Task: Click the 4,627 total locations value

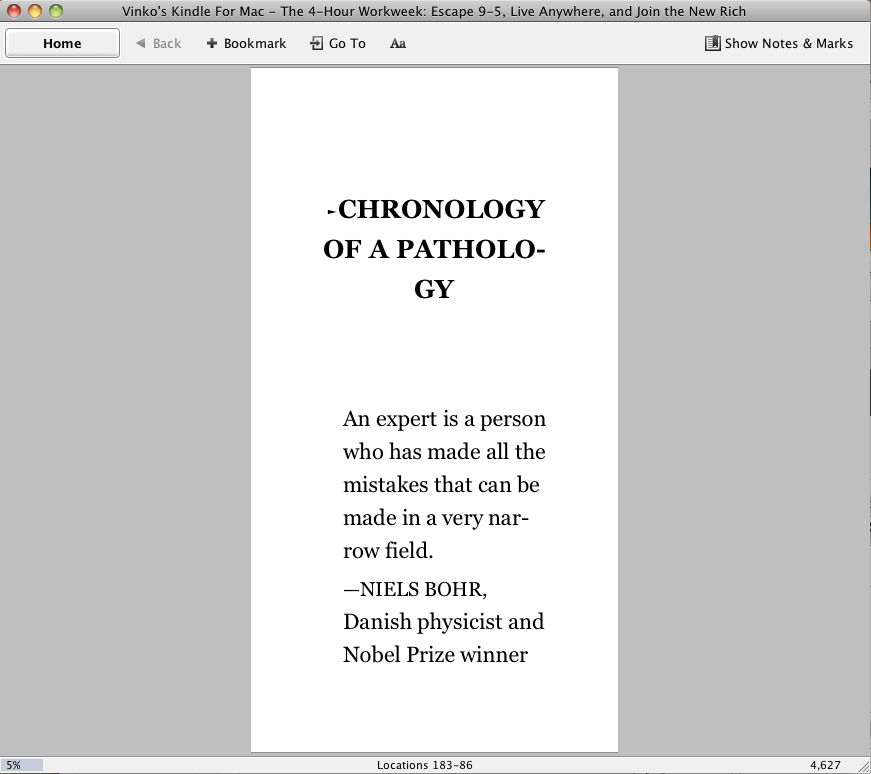Action: [x=825, y=765]
